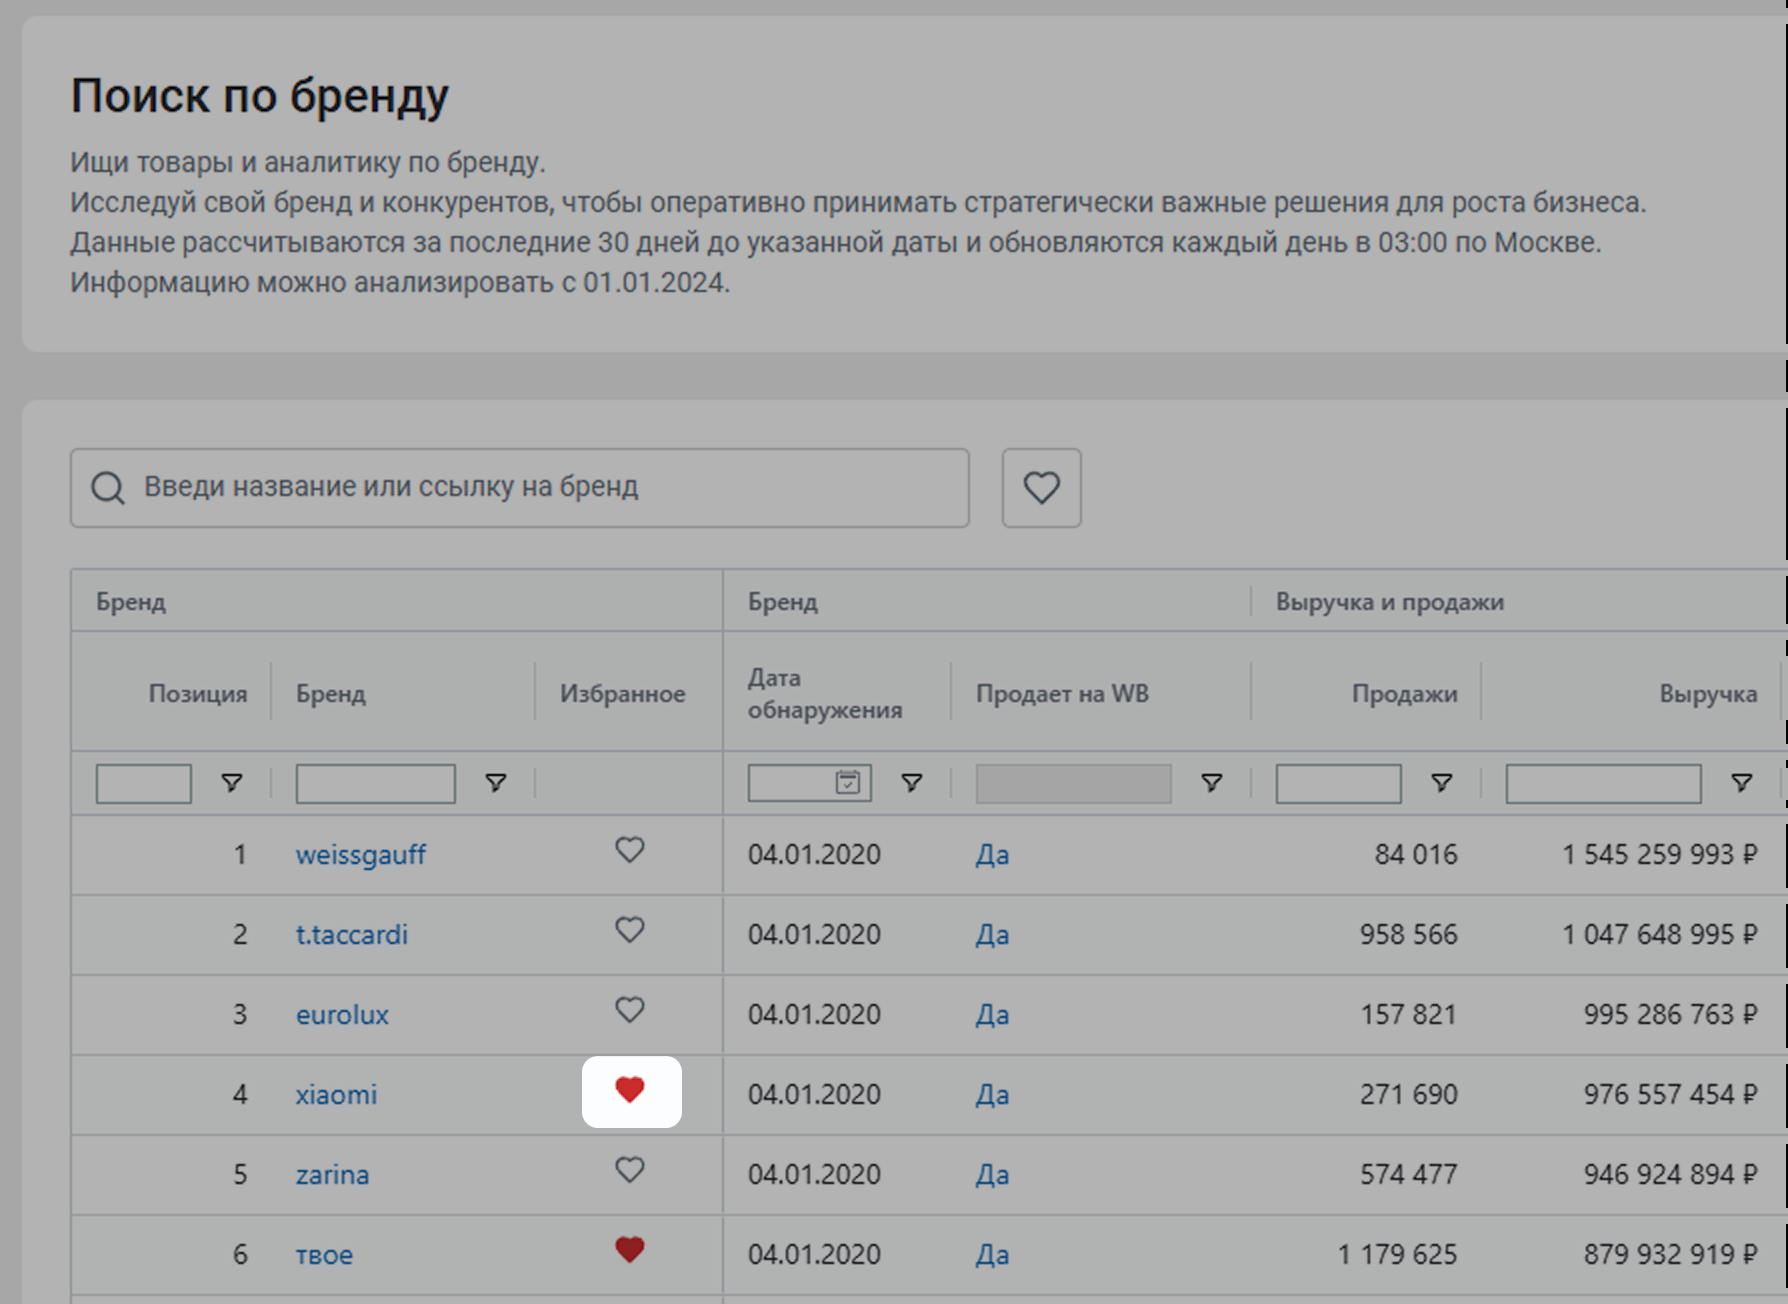Open zarina brand link
Image resolution: width=1788 pixels, height=1304 pixels.
[332, 1175]
